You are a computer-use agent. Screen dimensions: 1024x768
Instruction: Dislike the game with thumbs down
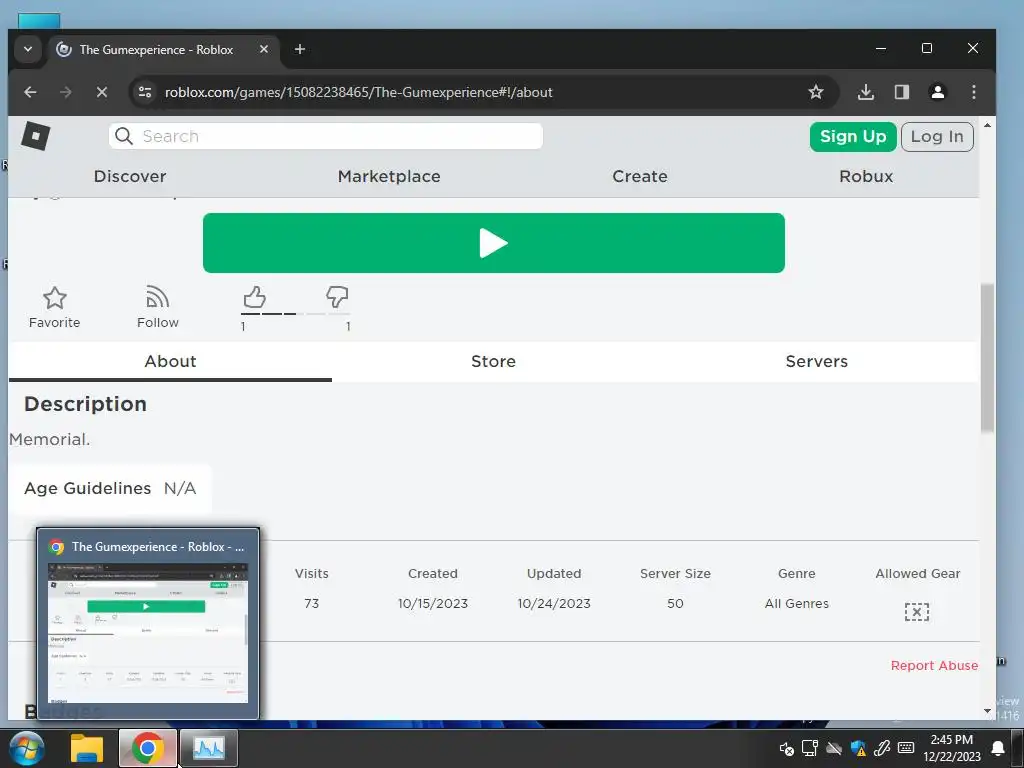pyautogui.click(x=337, y=296)
